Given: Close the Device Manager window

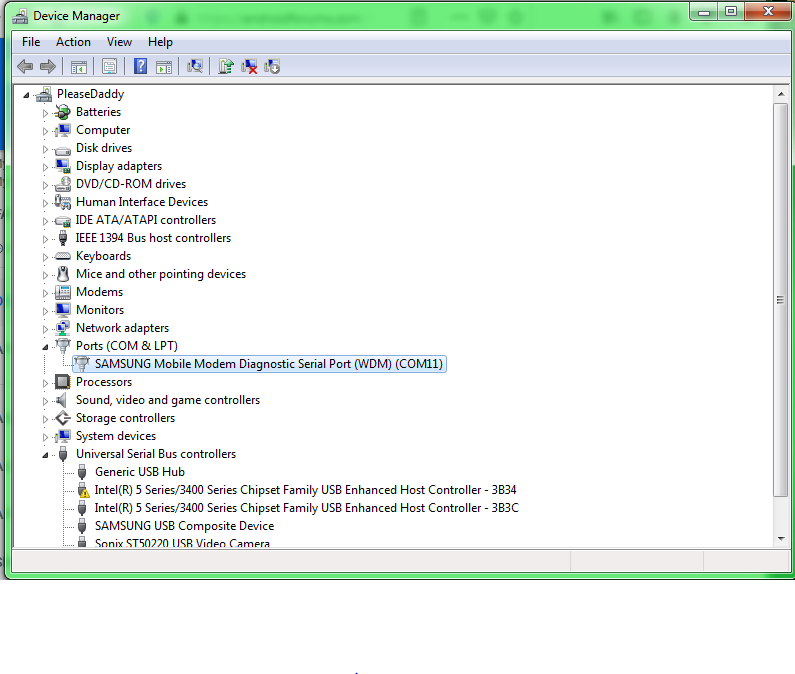Looking at the screenshot, I should point(768,12).
